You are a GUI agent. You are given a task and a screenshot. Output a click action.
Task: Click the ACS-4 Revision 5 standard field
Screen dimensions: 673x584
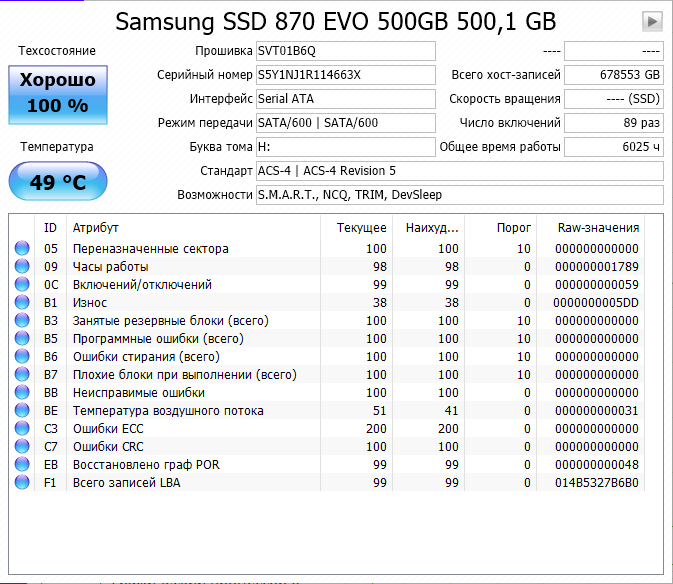tap(460, 171)
